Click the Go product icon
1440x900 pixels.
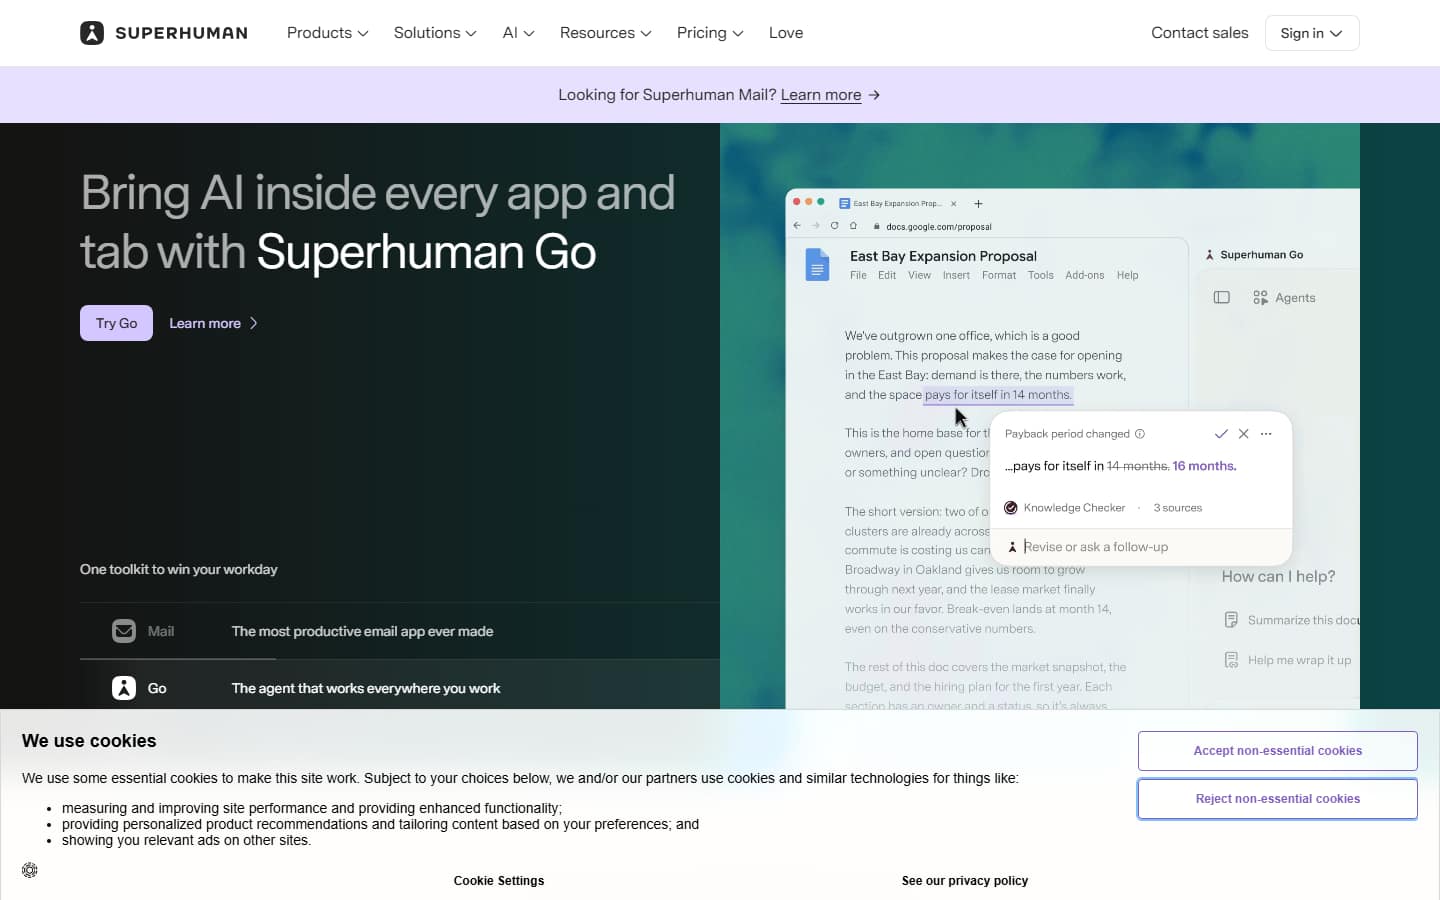click(x=124, y=688)
